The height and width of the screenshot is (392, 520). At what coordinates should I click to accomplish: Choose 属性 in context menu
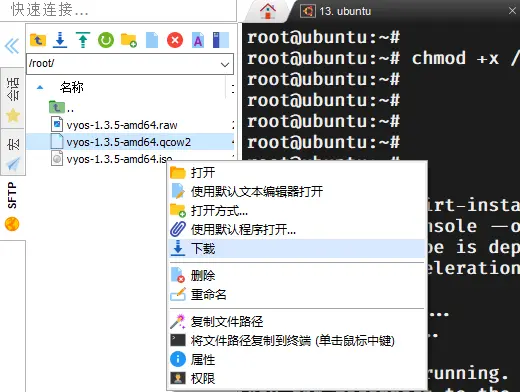coord(297,359)
